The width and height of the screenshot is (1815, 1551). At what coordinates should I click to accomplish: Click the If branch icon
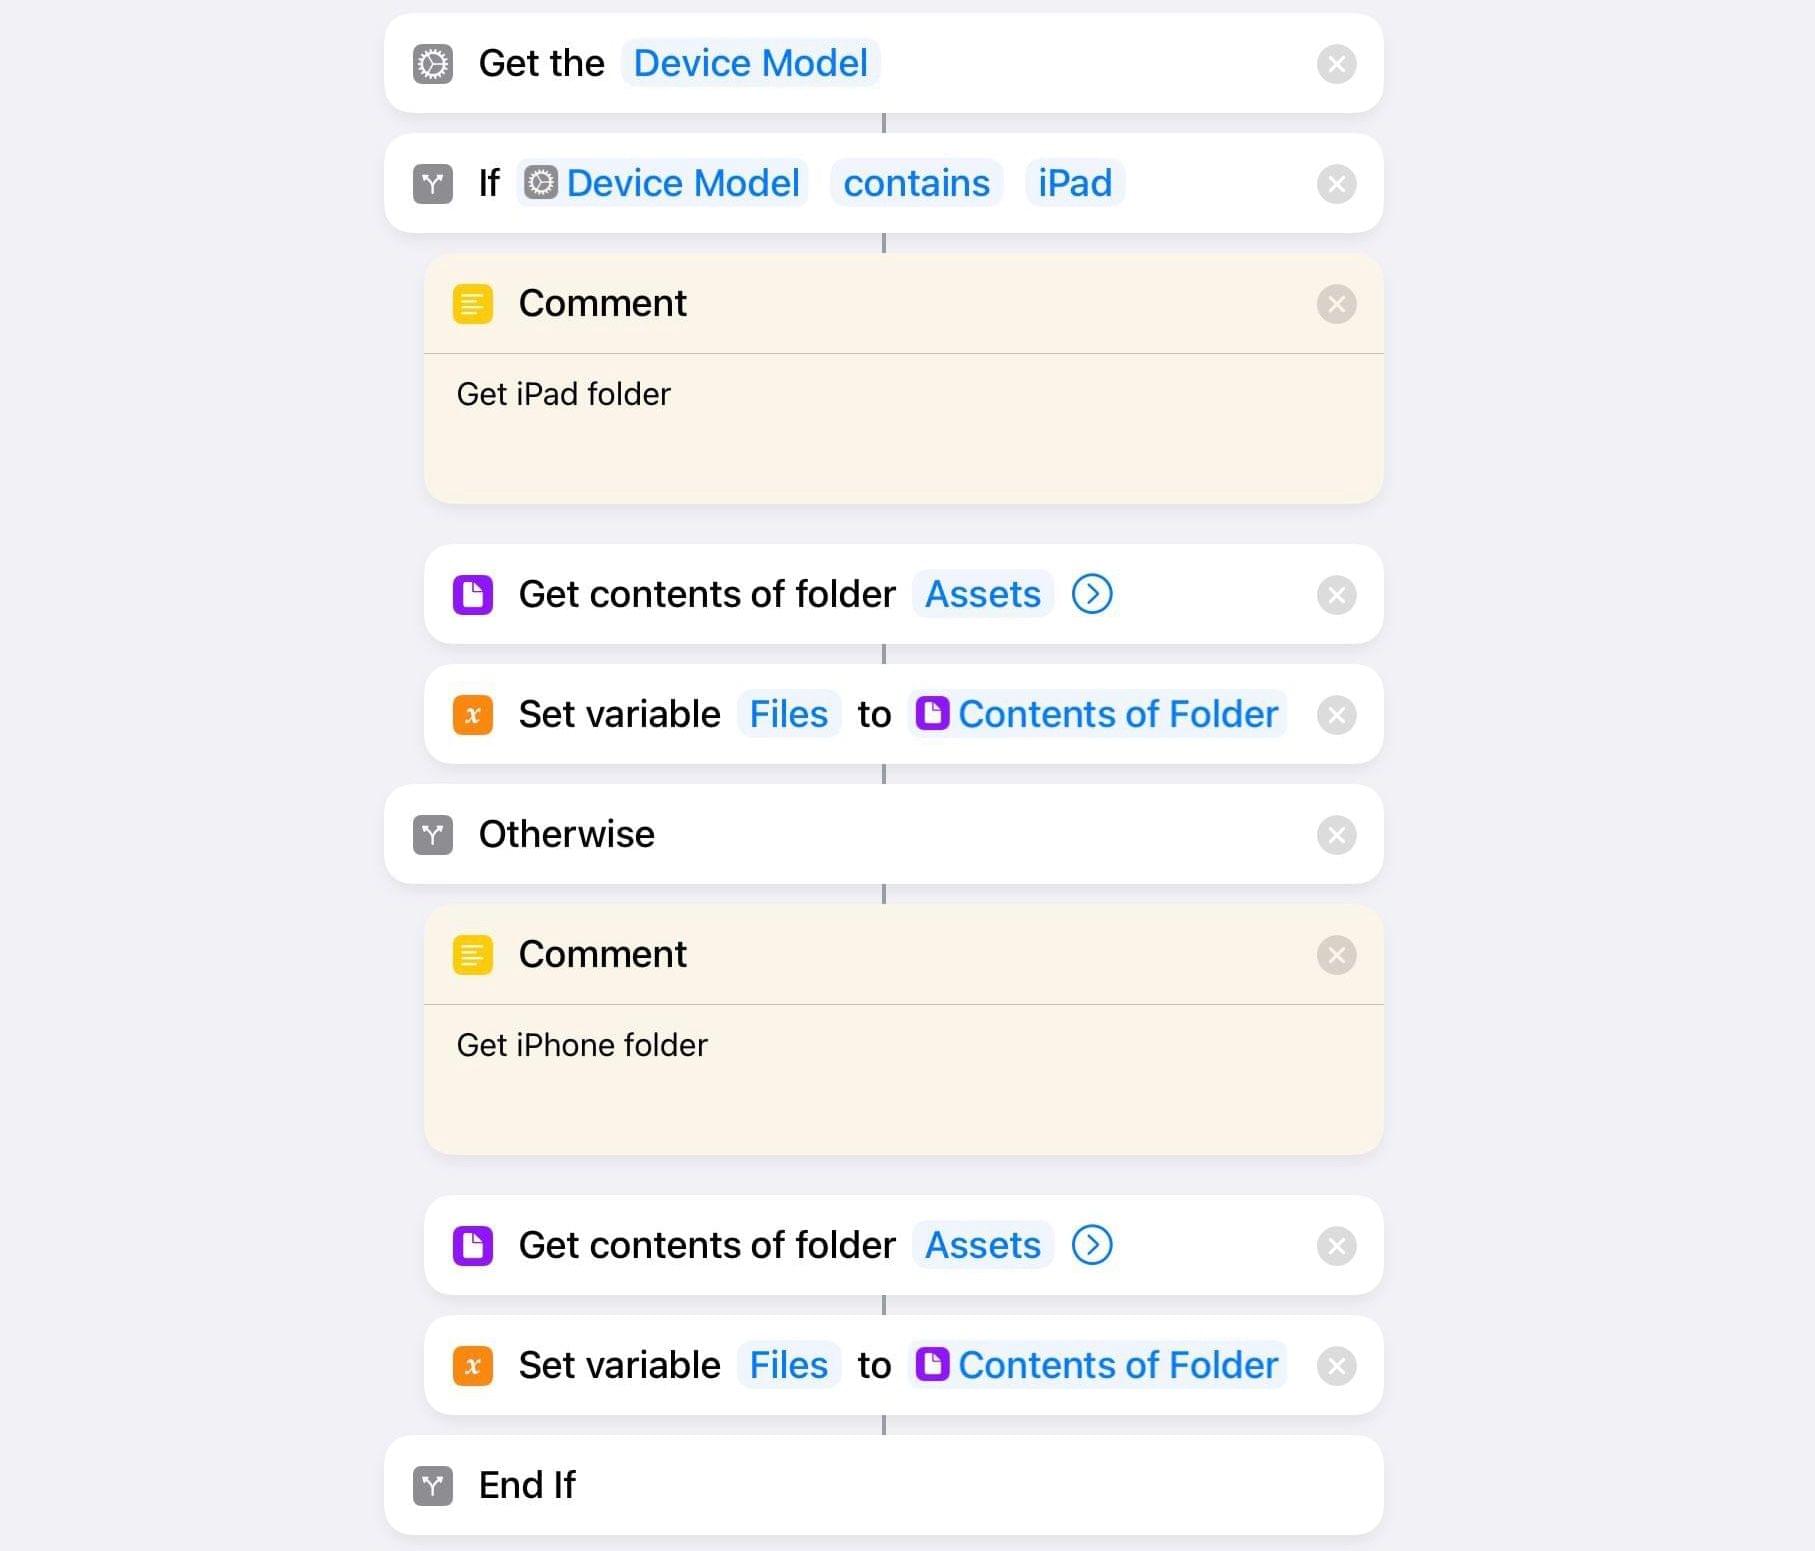pos(433,184)
